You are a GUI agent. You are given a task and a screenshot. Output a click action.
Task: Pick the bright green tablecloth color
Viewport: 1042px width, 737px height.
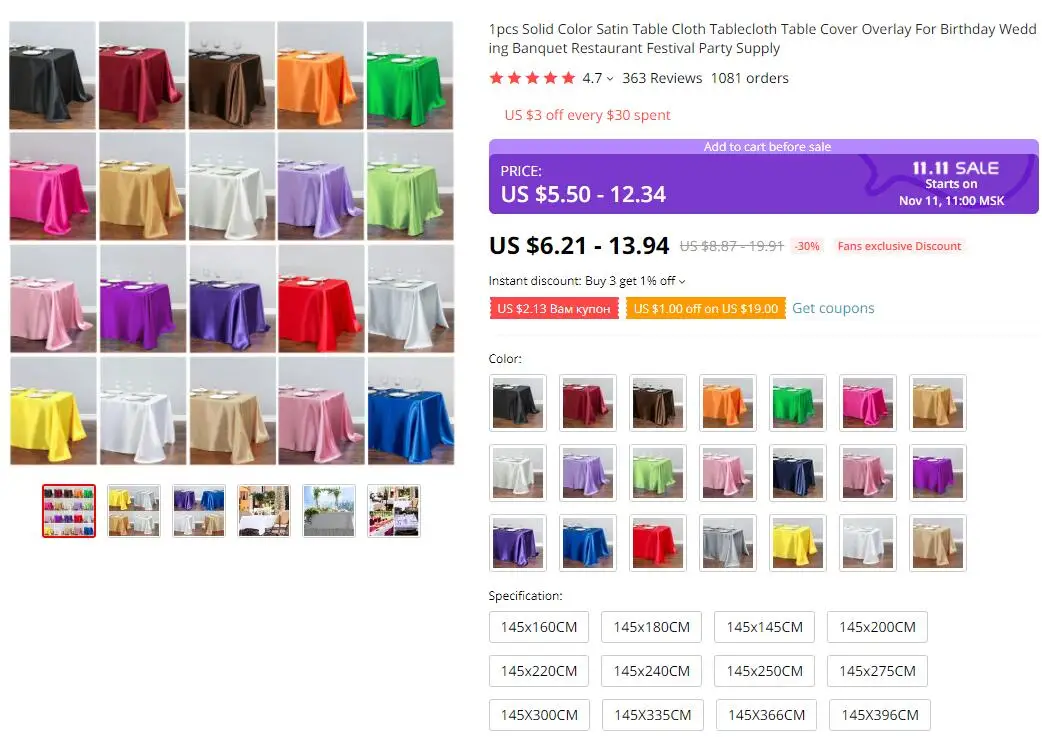797,403
